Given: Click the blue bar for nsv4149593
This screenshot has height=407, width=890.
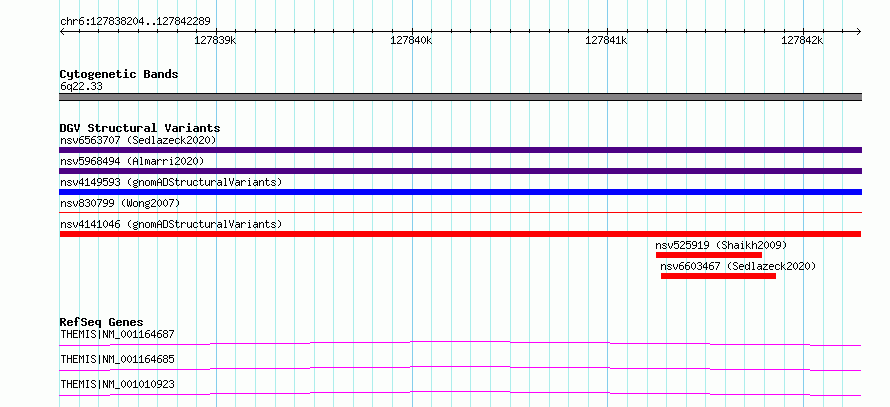Looking at the screenshot, I should pyautogui.click(x=460, y=192).
